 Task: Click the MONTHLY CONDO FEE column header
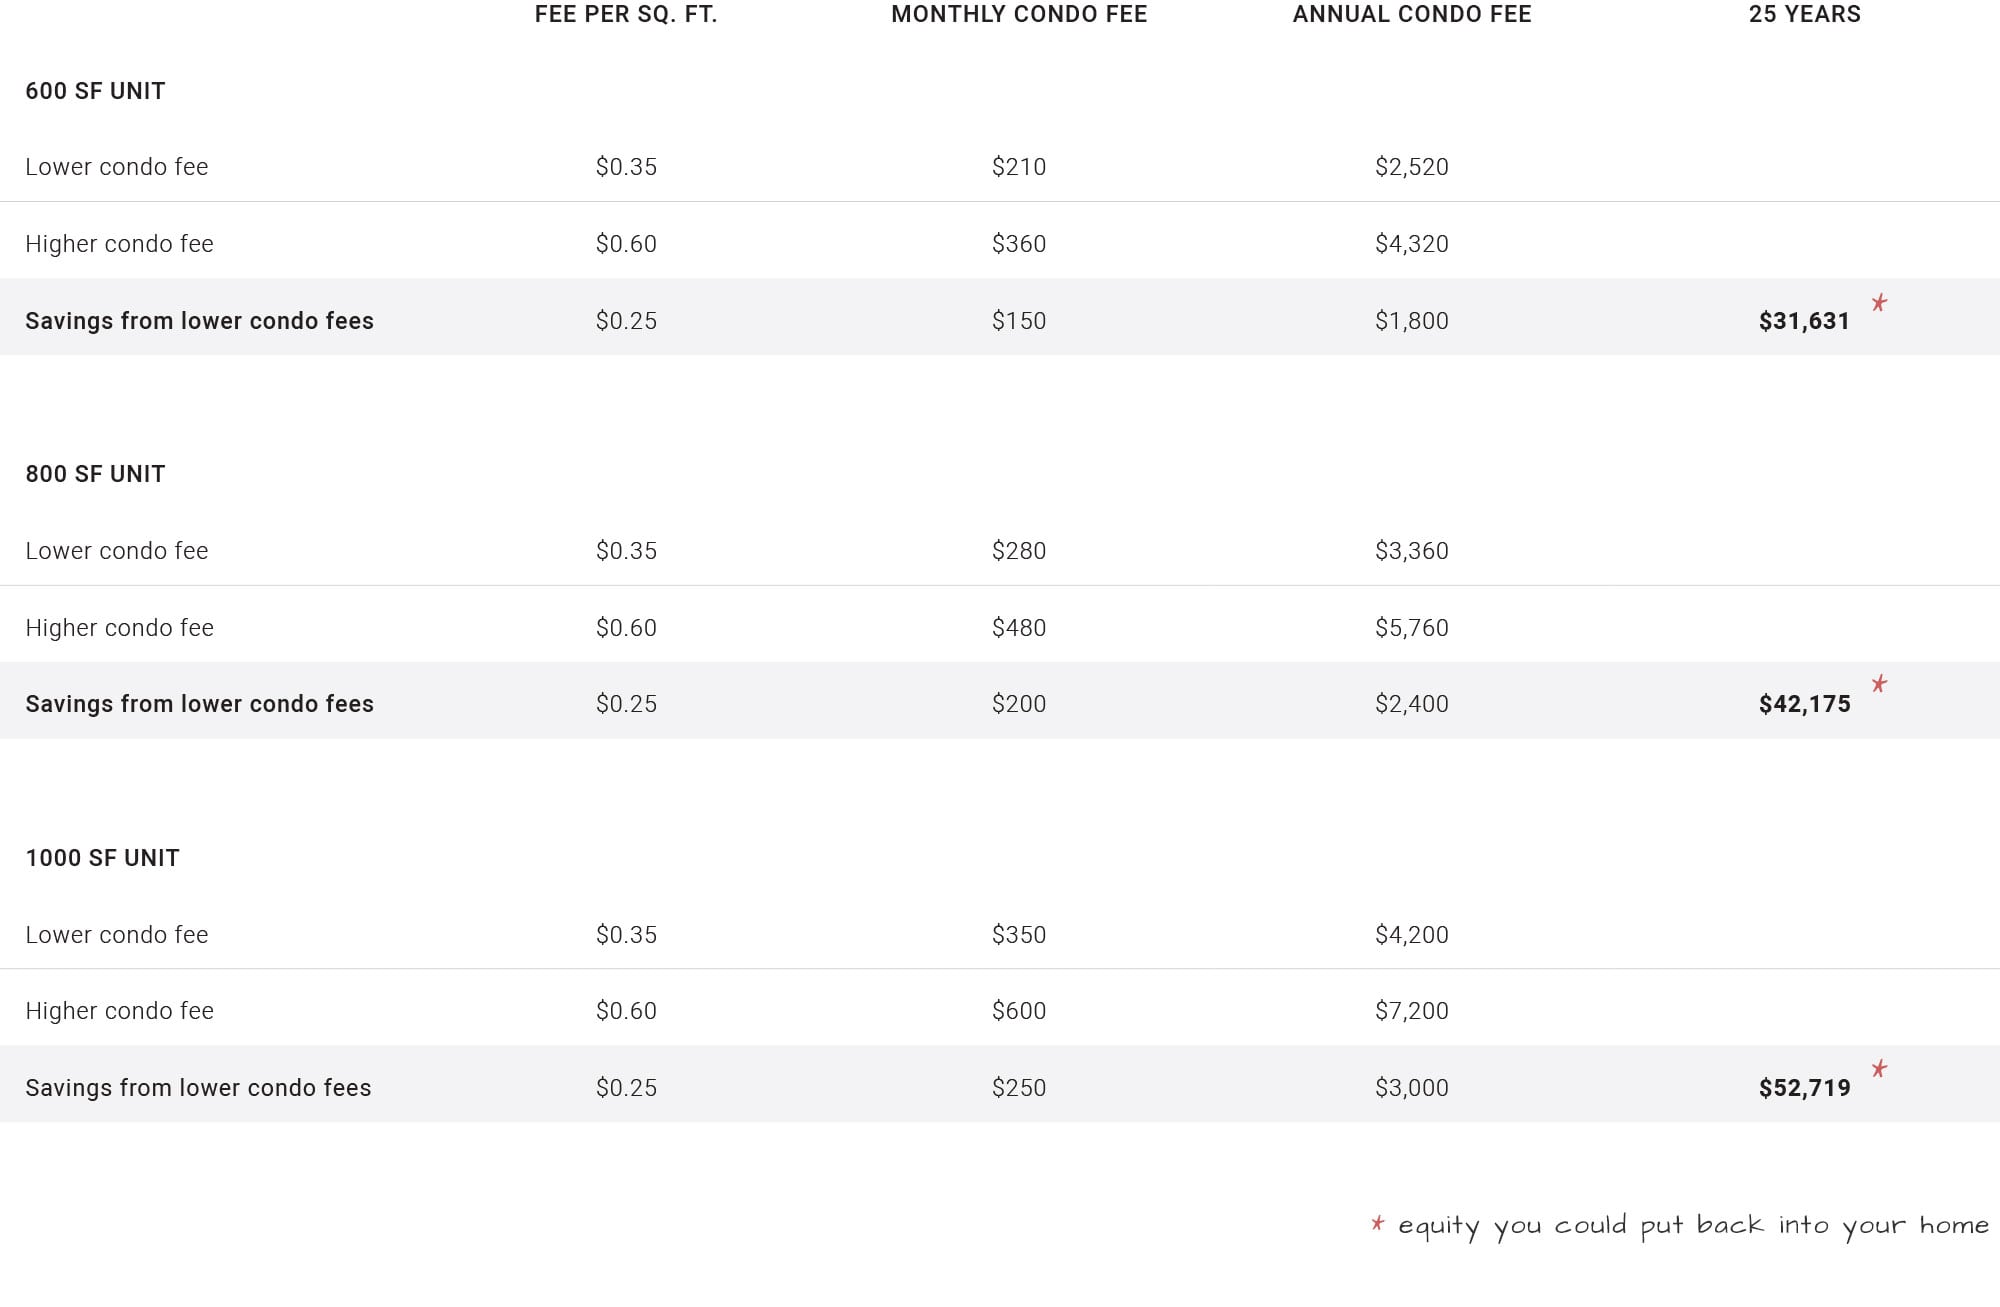[x=1019, y=14]
